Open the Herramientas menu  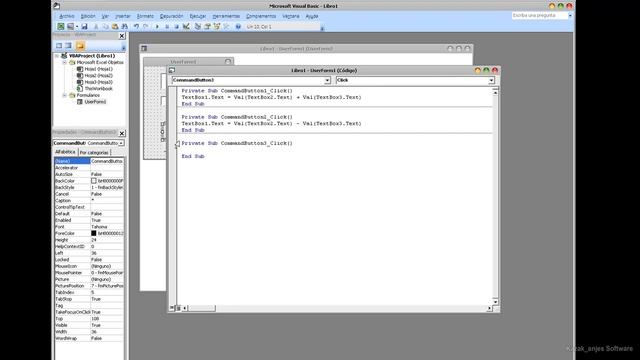point(226,16)
